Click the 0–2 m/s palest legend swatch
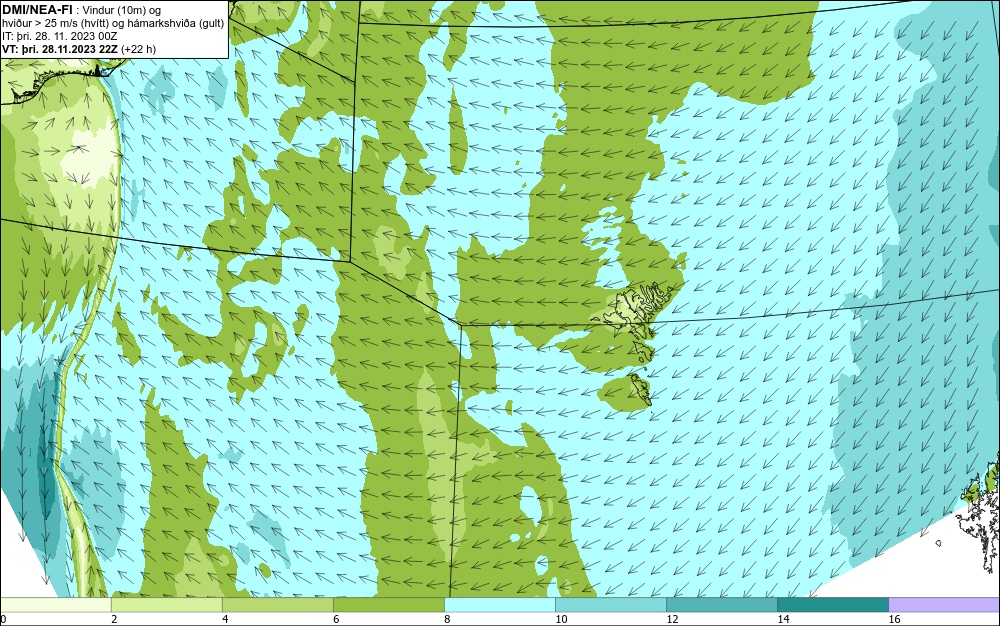The image size is (1000, 626). click(55, 605)
